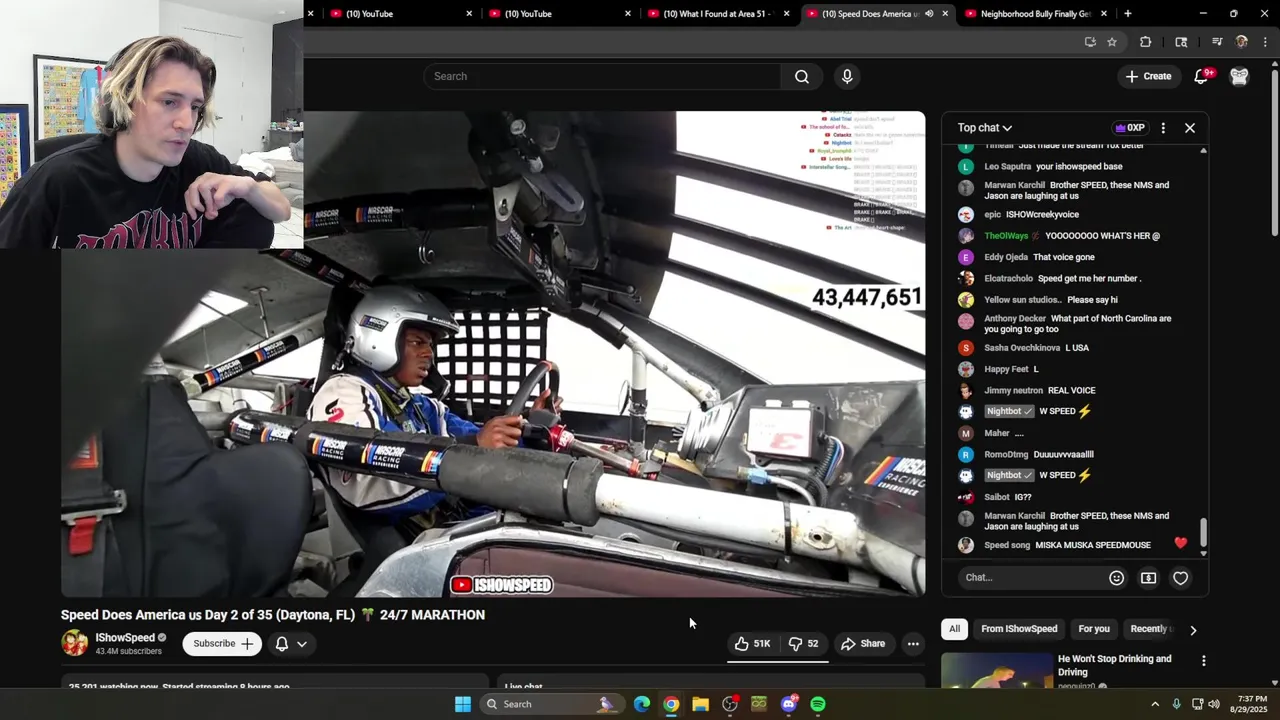Screen dimensions: 1280x720
Task: Start voice search with the microphone icon
Action: point(847,76)
